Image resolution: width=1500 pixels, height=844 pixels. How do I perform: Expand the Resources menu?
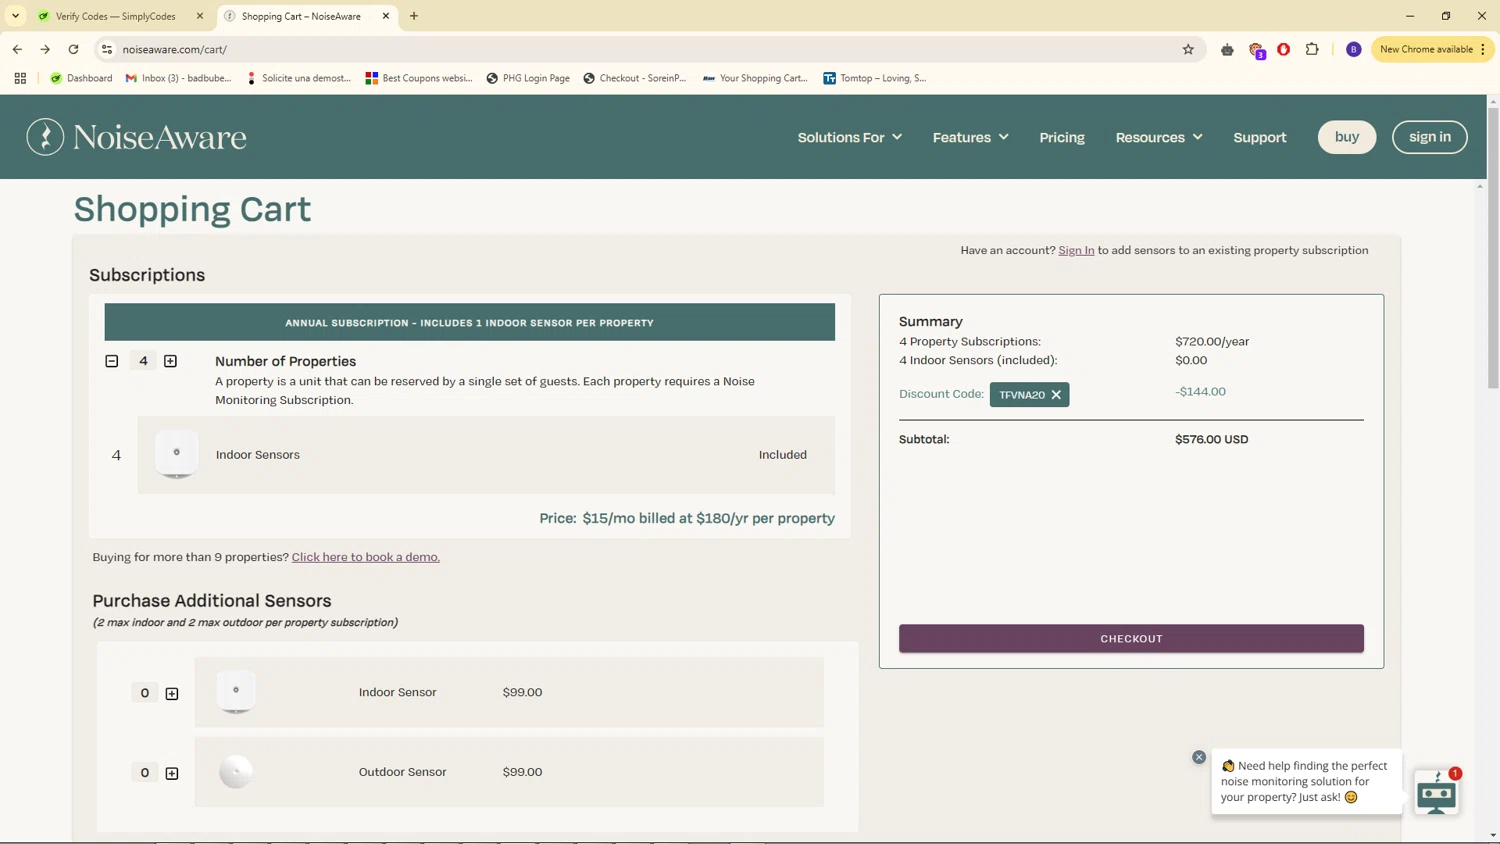tap(1159, 137)
